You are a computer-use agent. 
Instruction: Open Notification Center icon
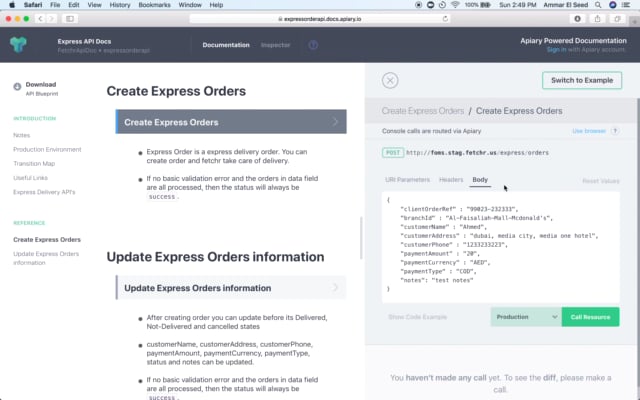point(626,5)
